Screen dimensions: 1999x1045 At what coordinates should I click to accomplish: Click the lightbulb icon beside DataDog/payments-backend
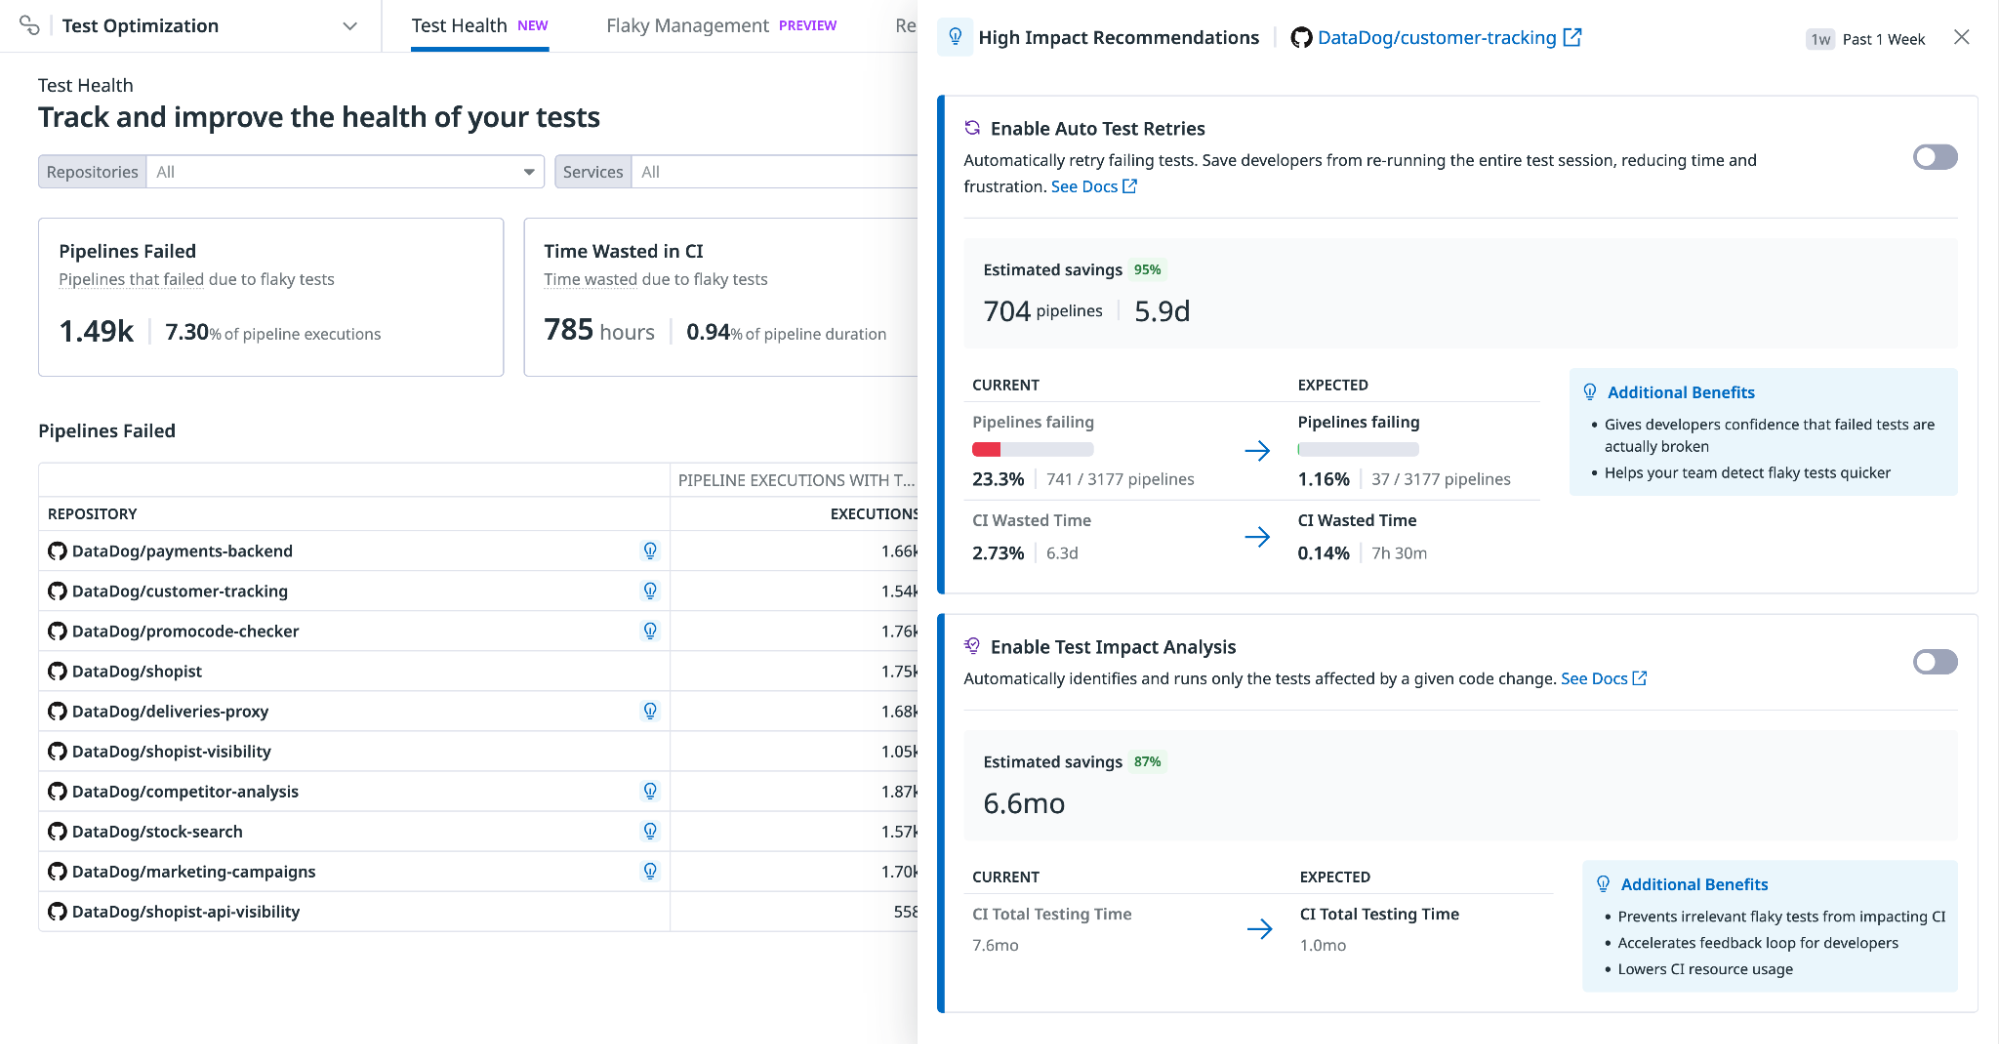coord(651,550)
